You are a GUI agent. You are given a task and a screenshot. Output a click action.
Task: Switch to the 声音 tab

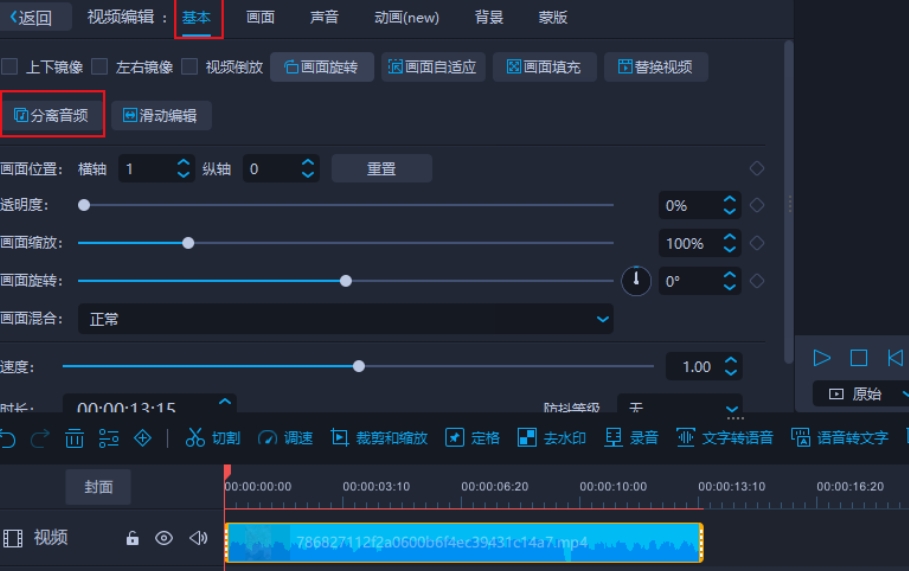coord(324,17)
